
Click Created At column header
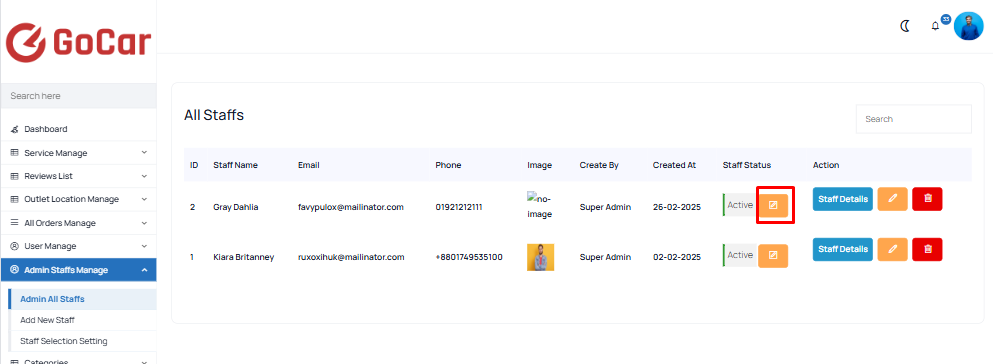(674, 165)
